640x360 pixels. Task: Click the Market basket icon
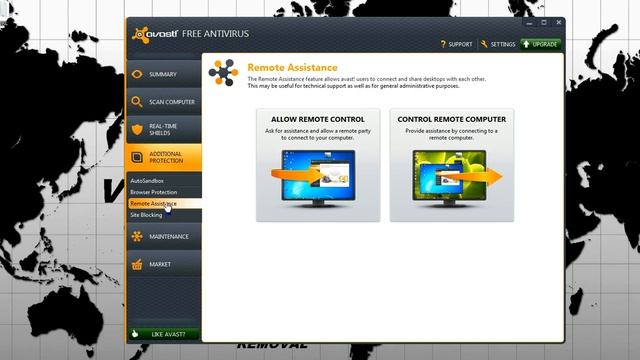point(137,264)
